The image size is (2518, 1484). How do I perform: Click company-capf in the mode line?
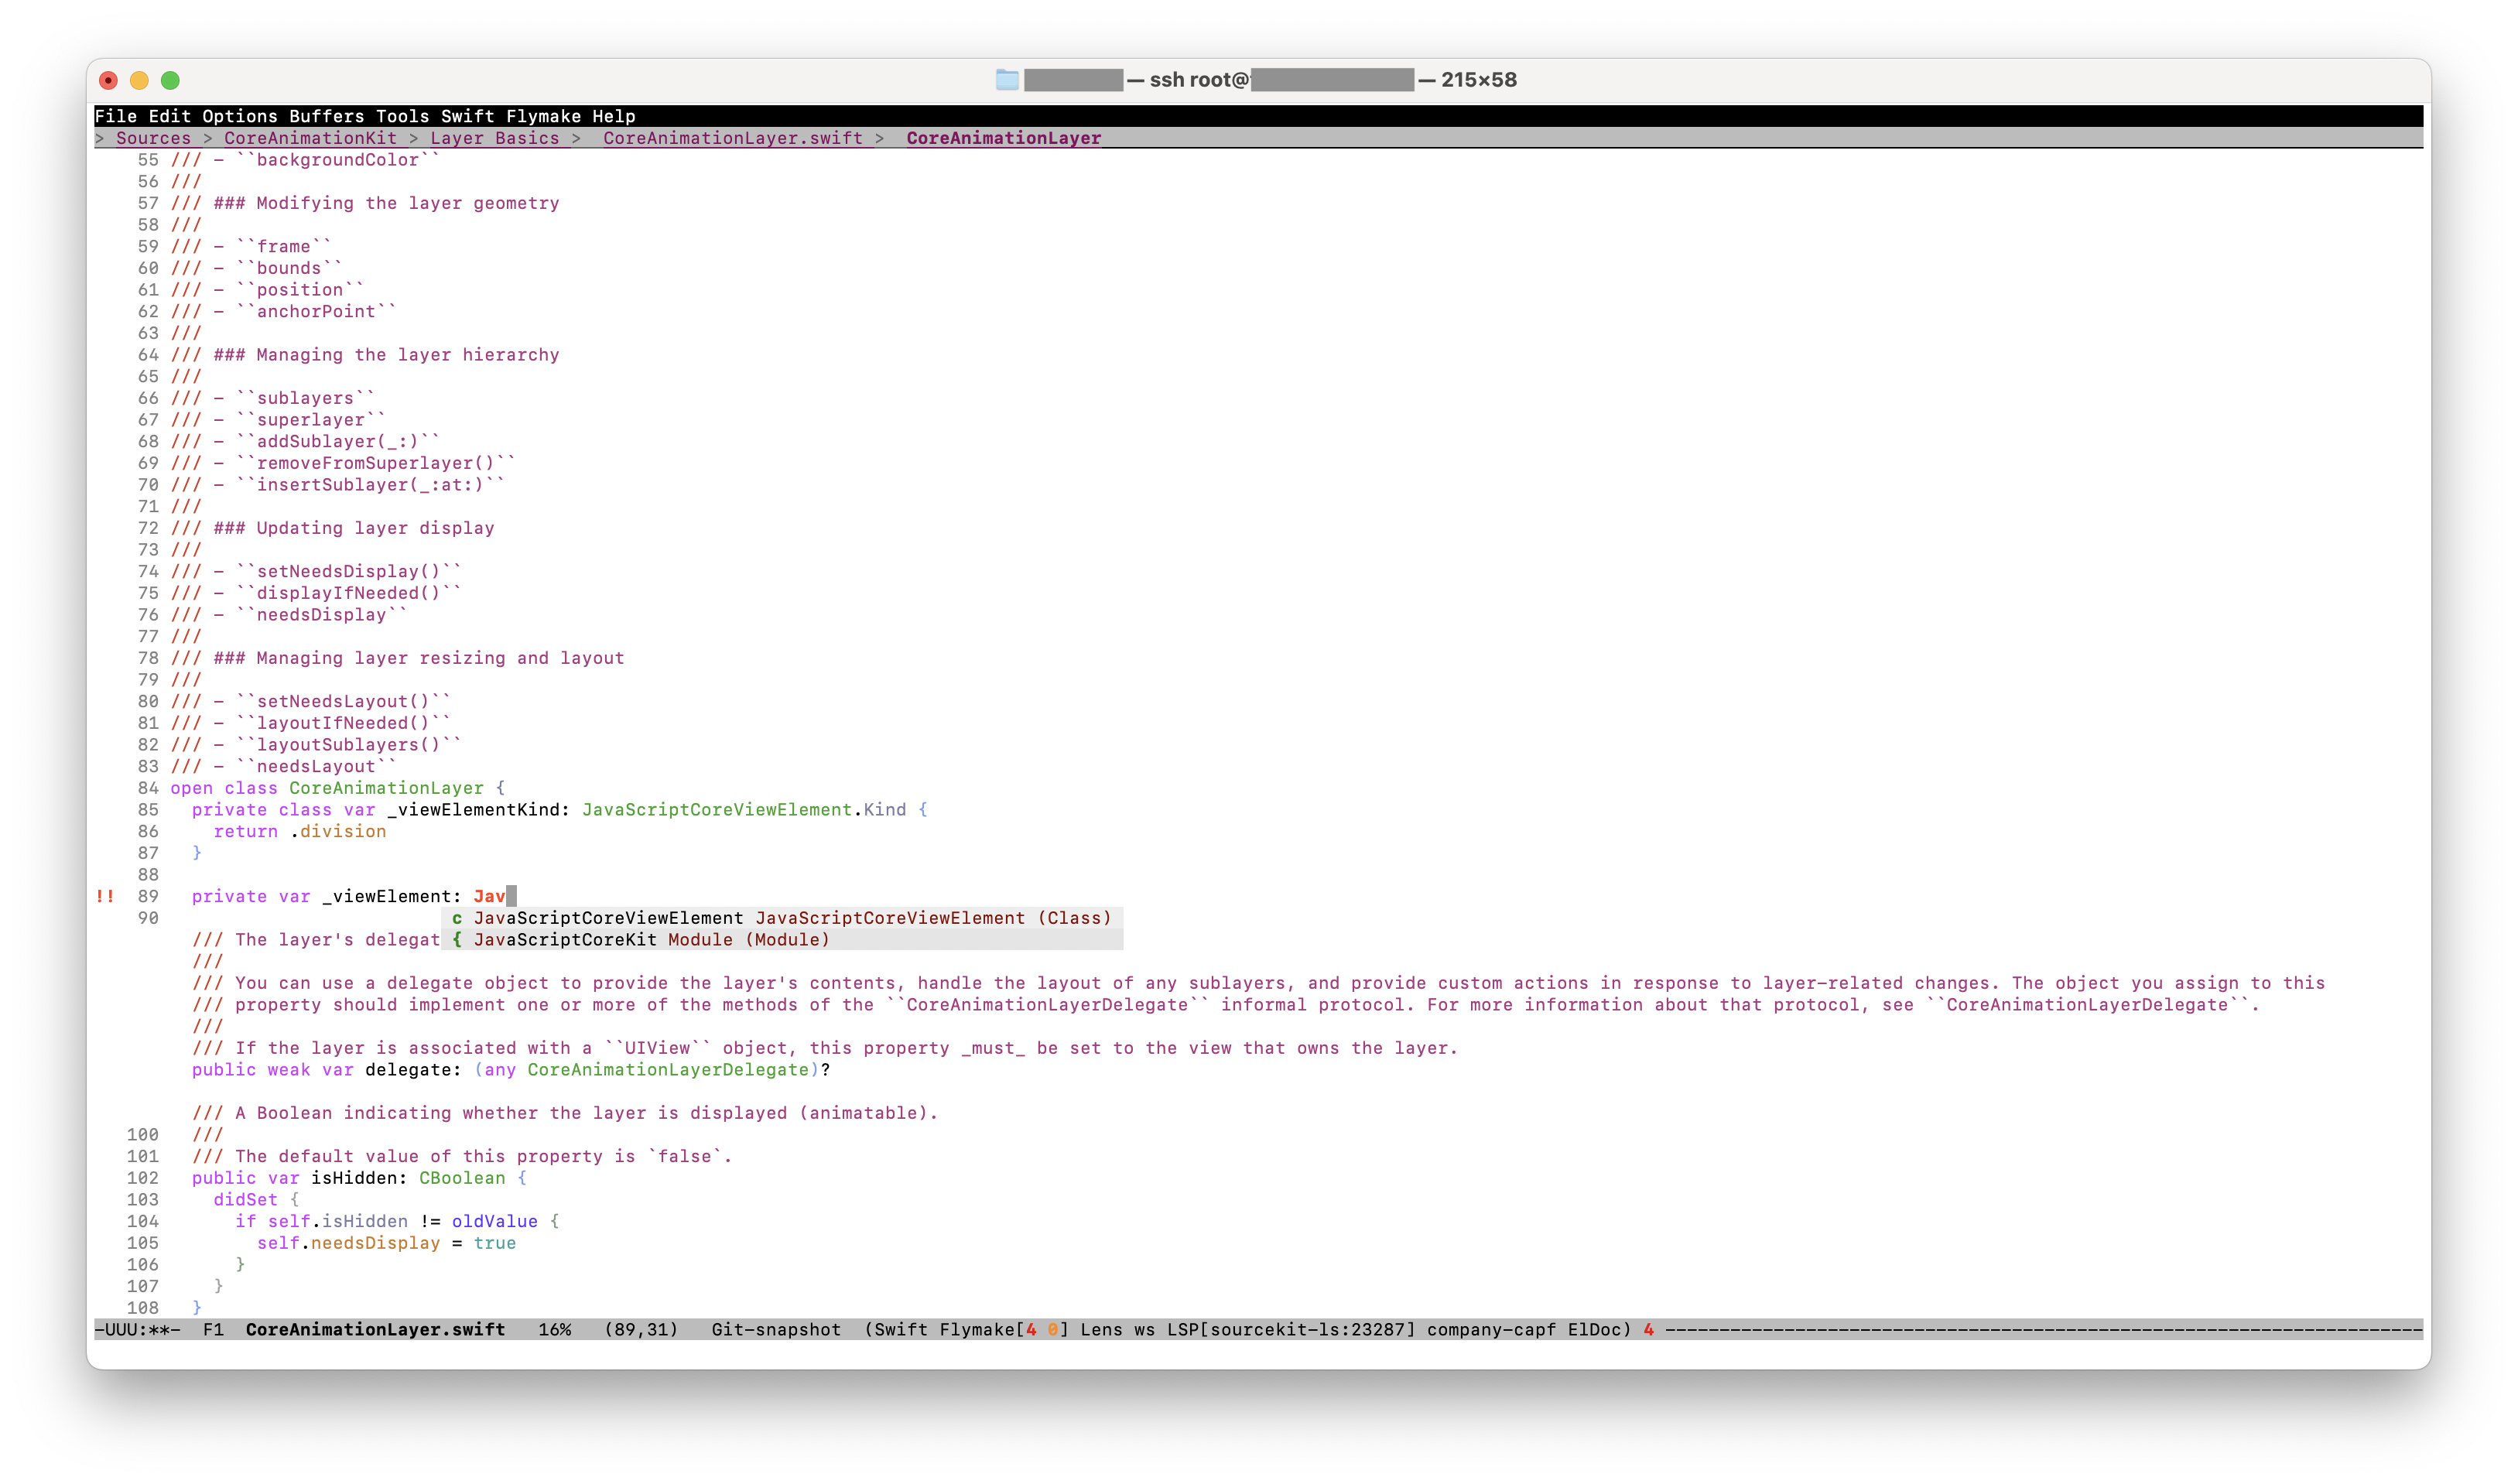tap(1491, 1329)
